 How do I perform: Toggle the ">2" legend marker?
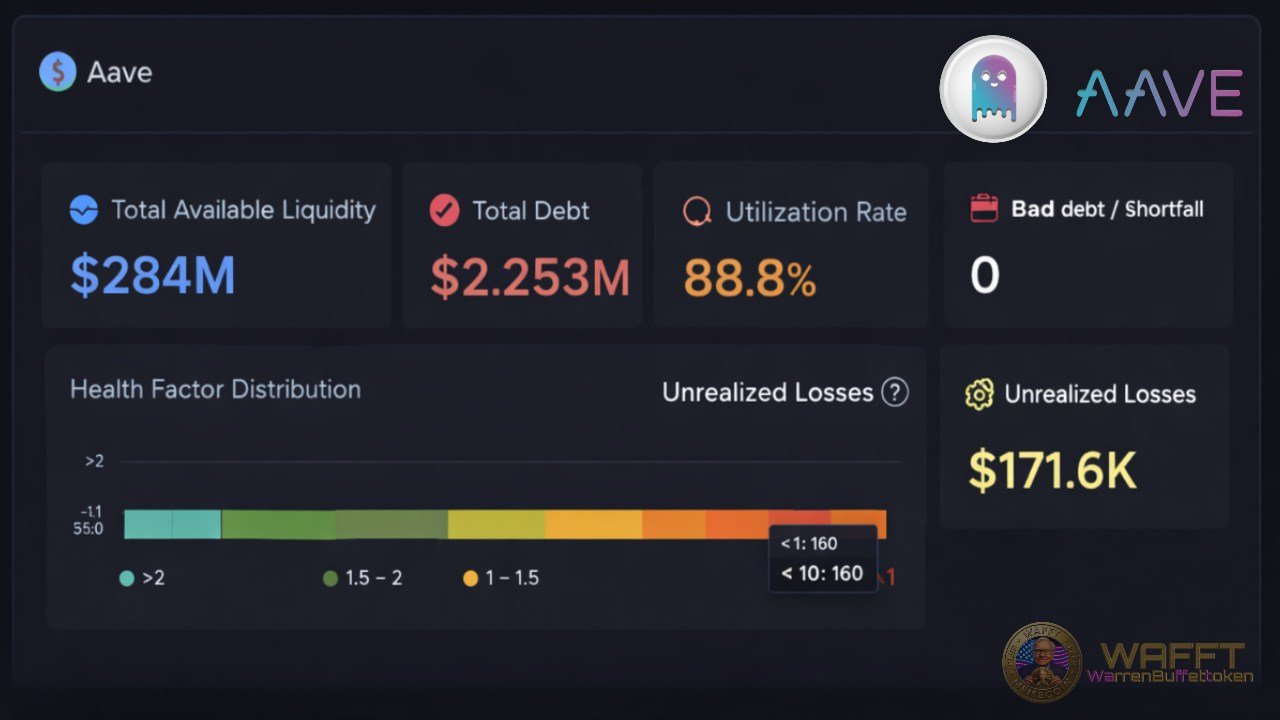click(126, 578)
